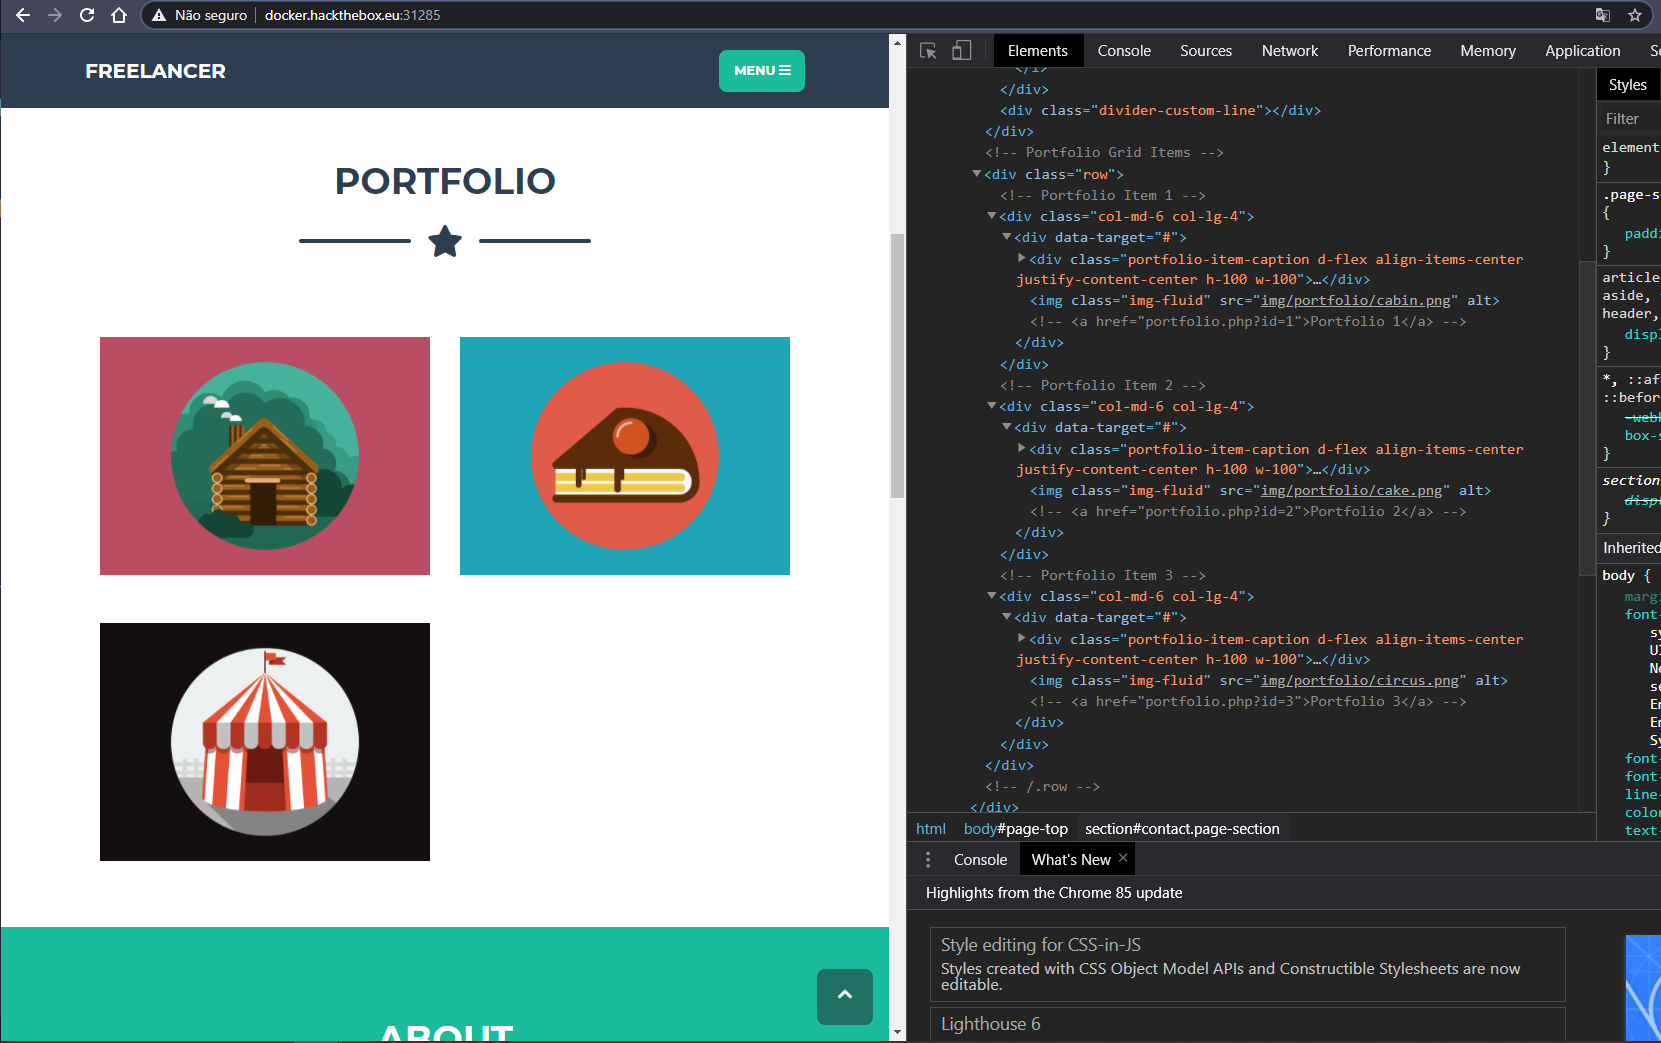The width and height of the screenshot is (1661, 1043).
Task: Expand the first portfolio-item-caption div
Action: coord(1021,259)
